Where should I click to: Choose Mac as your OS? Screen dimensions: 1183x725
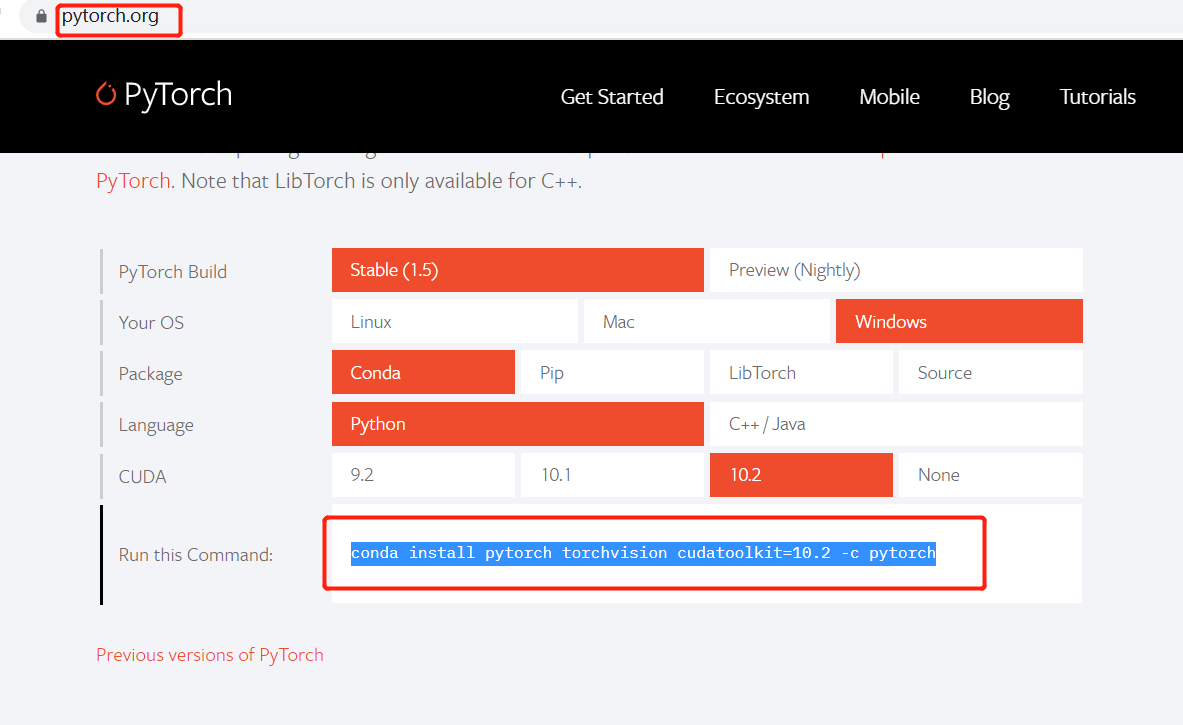pos(707,321)
